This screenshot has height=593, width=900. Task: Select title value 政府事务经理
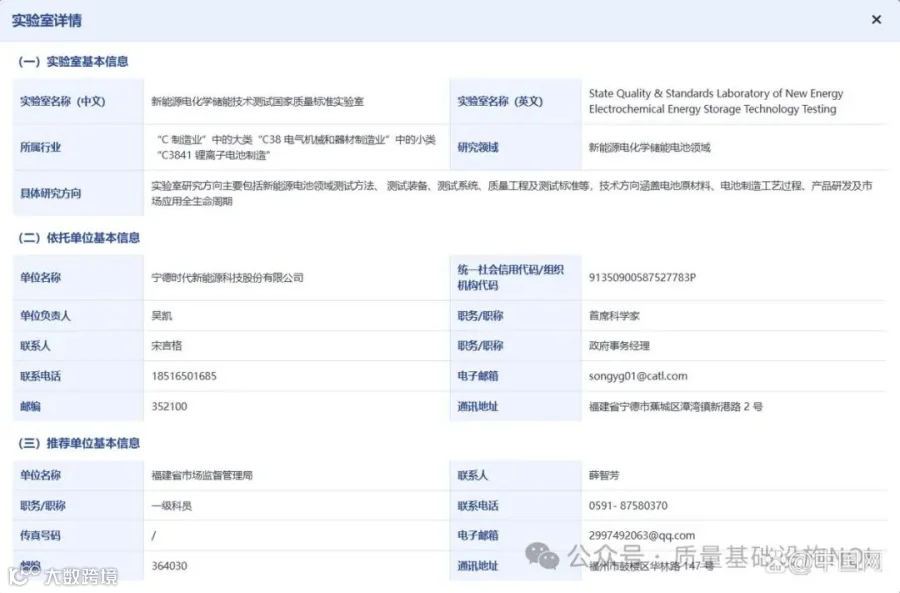[619, 346]
